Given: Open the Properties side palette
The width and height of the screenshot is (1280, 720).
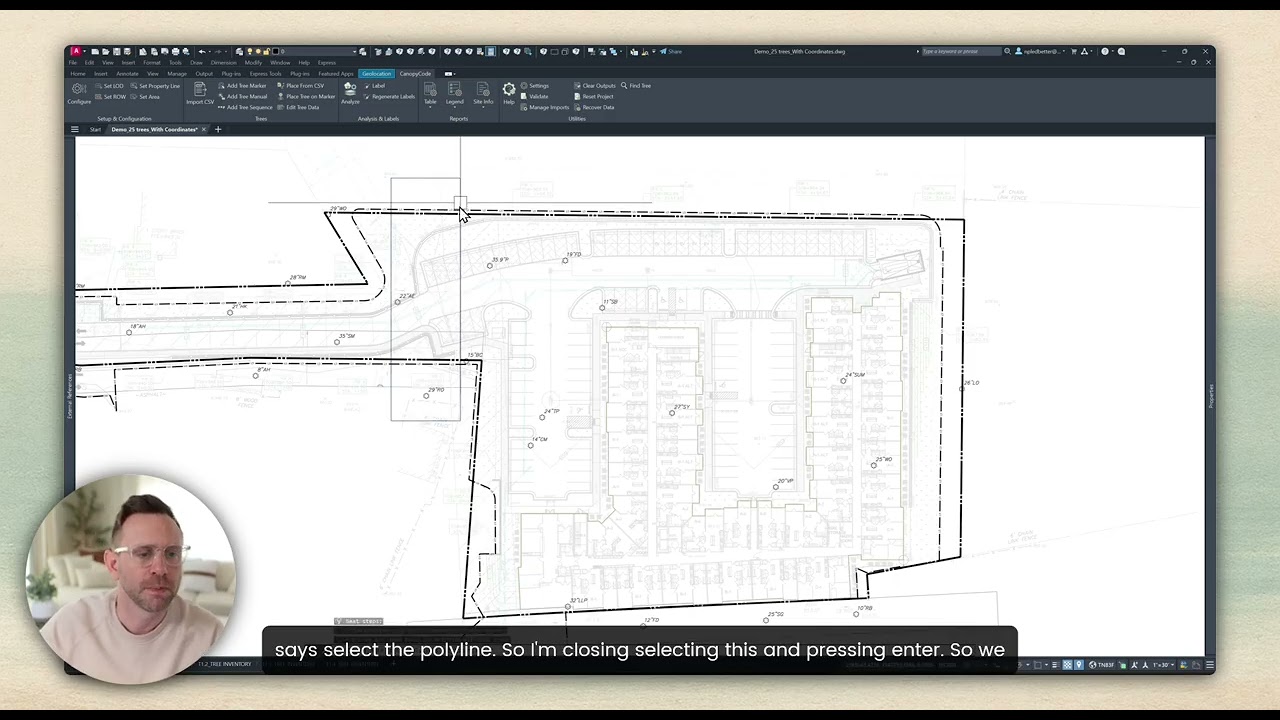Looking at the screenshot, I should tap(1210, 395).
